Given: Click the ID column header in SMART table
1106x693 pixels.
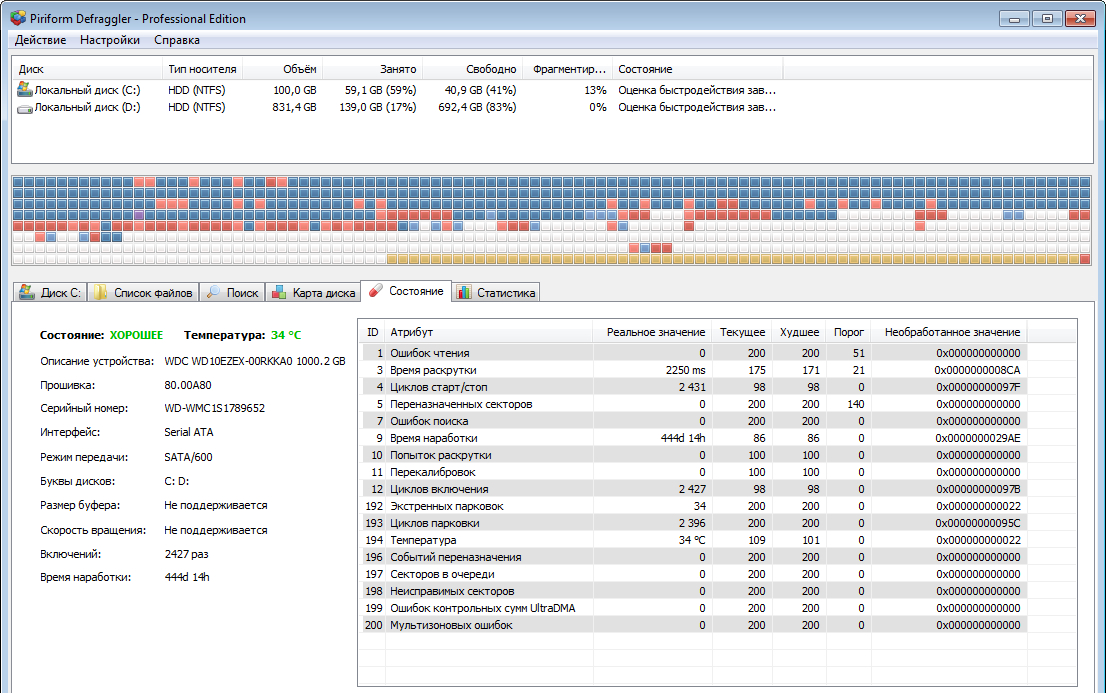Looking at the screenshot, I should click(x=373, y=332).
